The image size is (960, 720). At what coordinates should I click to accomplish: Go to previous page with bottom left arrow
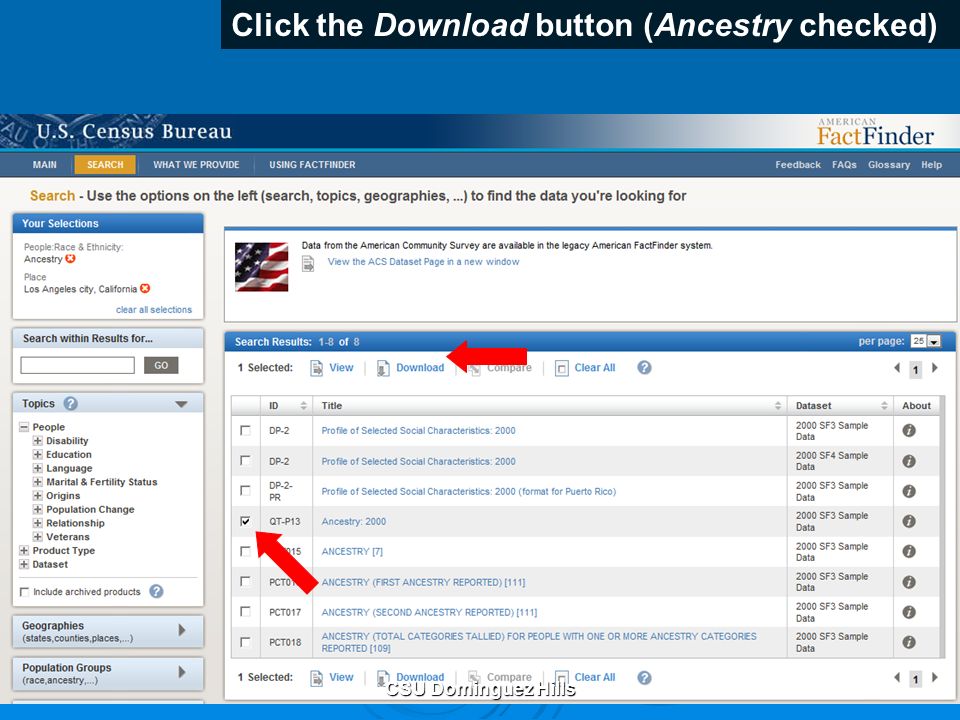click(x=897, y=678)
